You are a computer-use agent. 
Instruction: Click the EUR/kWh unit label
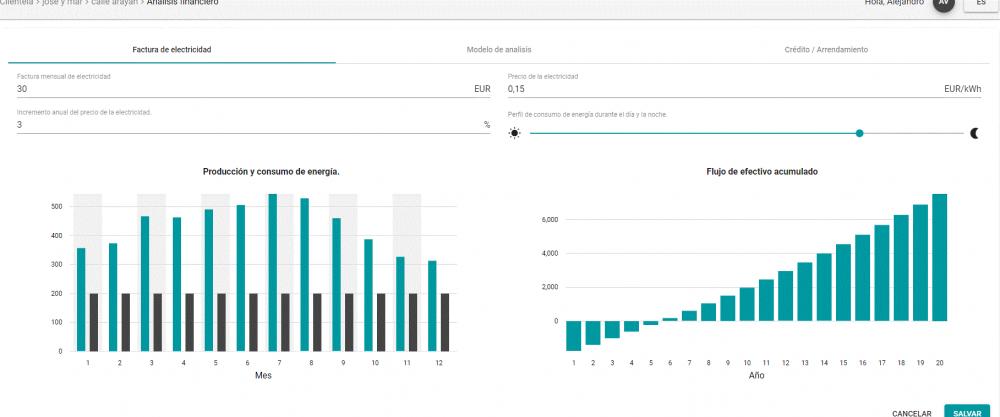tap(963, 89)
